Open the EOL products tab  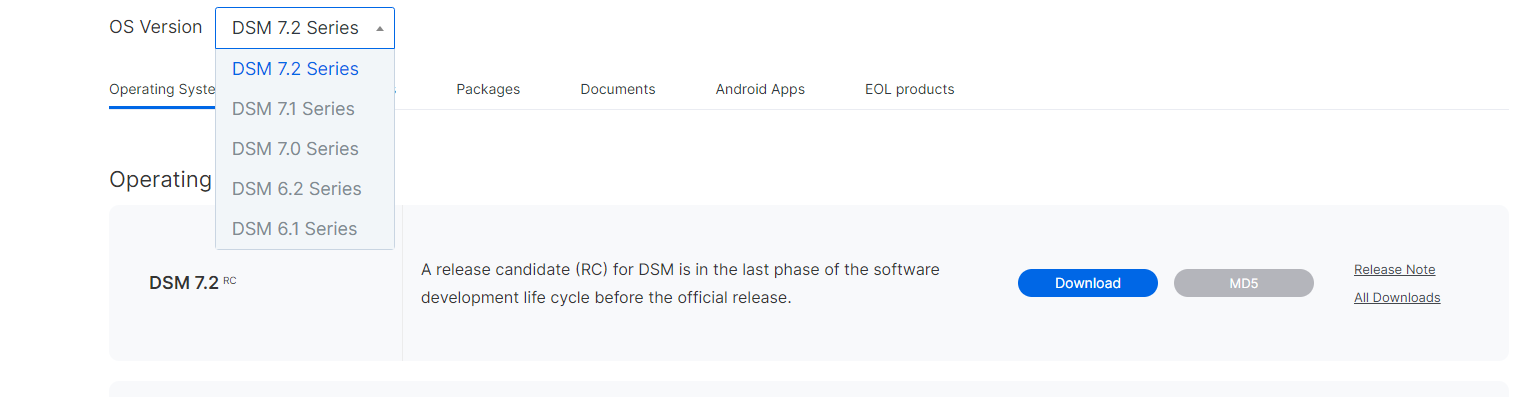(x=910, y=89)
